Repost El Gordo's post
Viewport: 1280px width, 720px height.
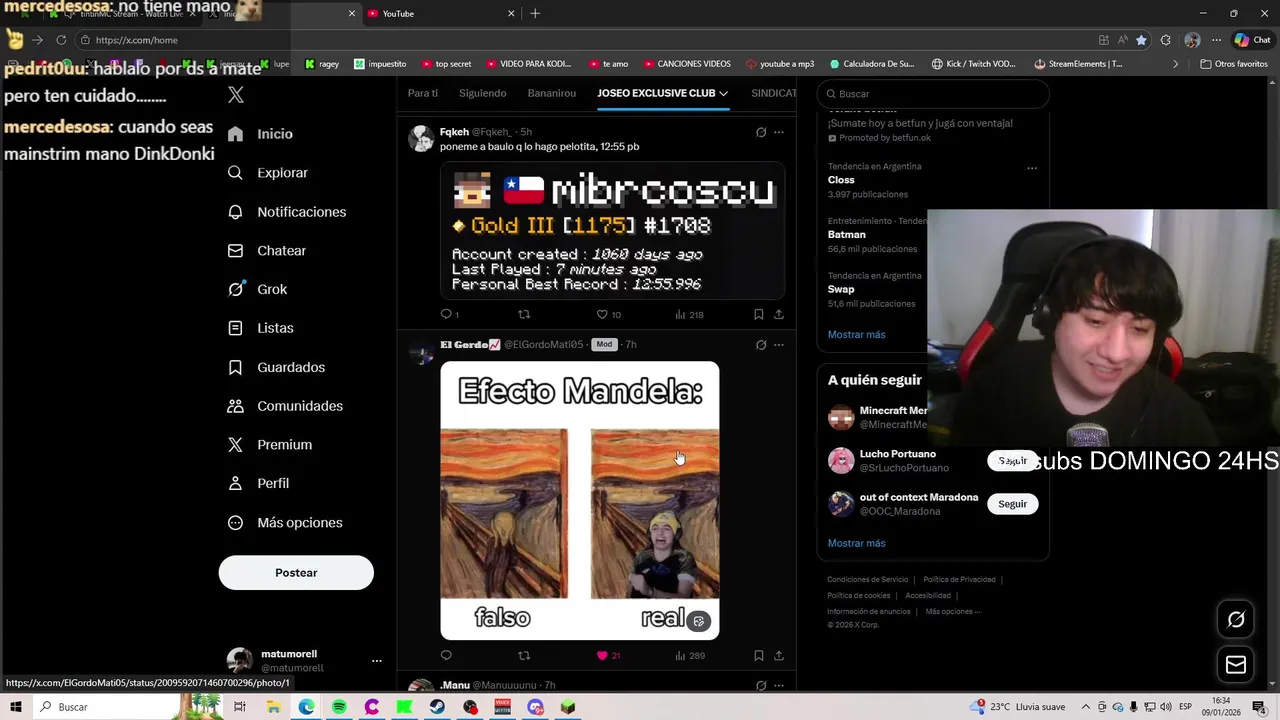pos(524,656)
